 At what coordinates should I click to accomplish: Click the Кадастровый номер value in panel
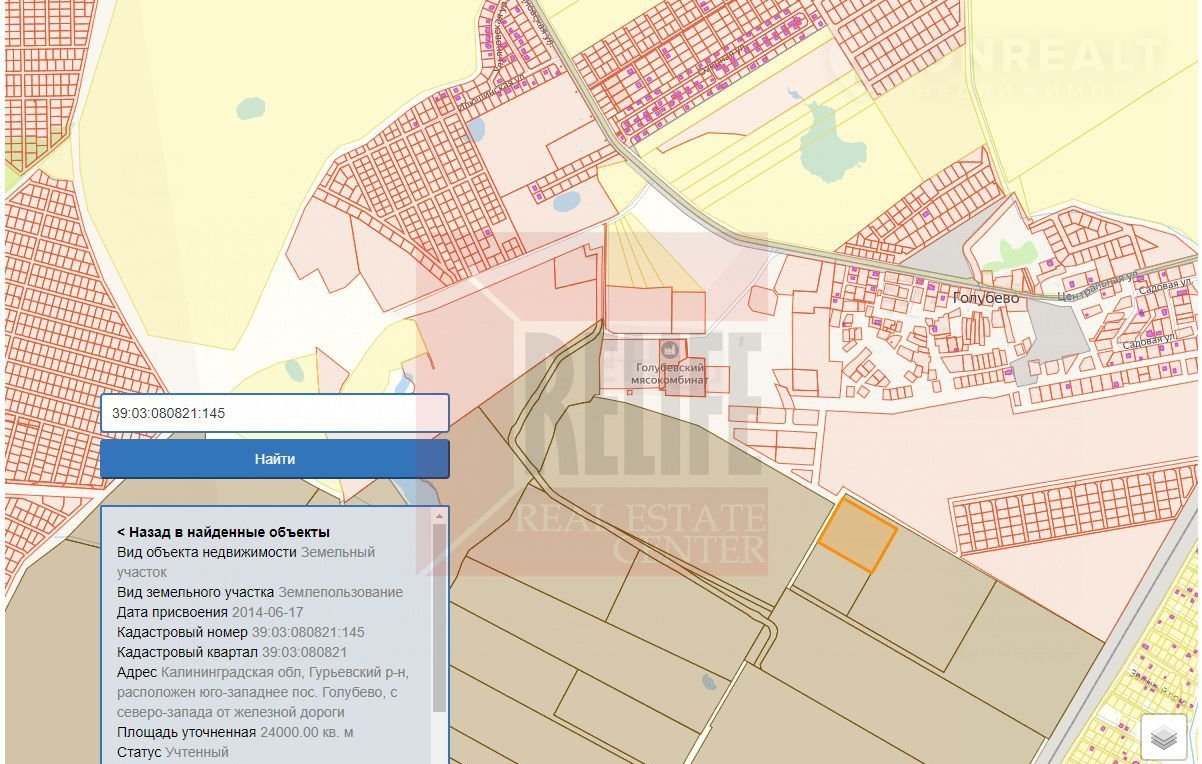pyautogui.click(x=308, y=632)
